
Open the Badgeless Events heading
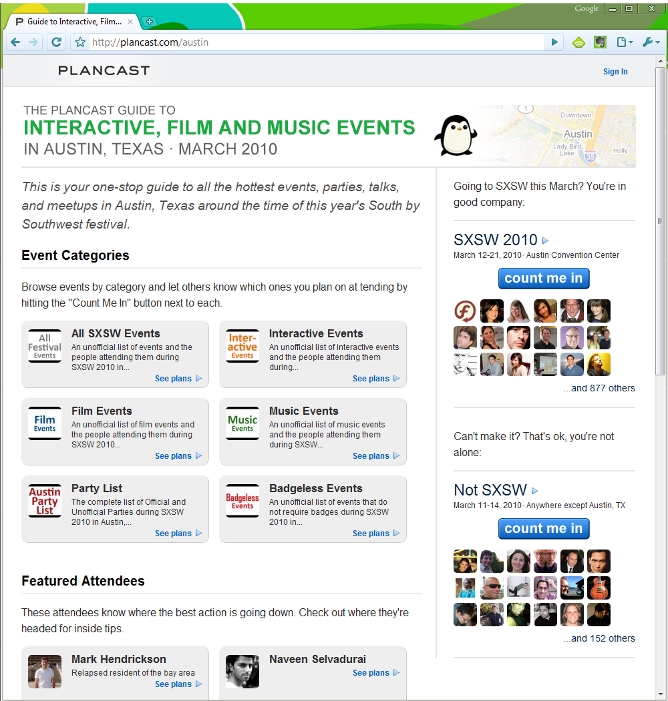pos(316,488)
